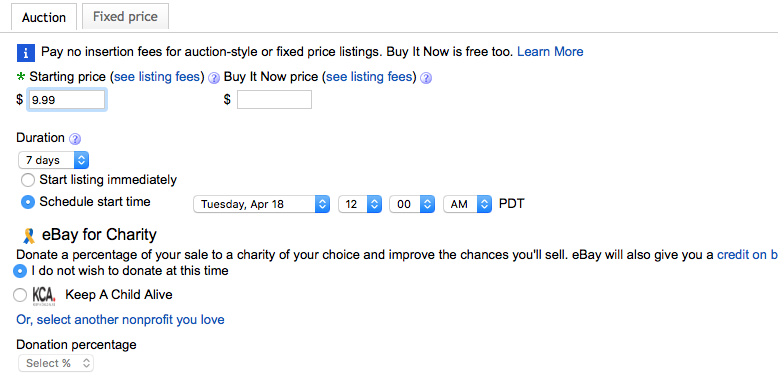Open the help icon next to Buy It Now price
The image size is (778, 388).
pos(426,78)
